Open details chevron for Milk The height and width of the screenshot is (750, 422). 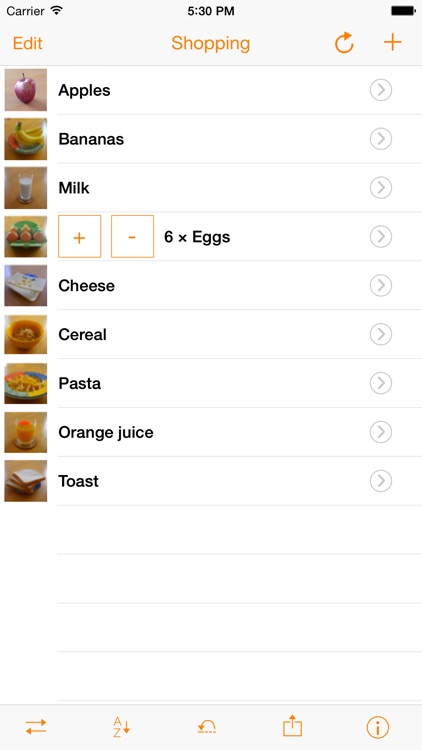[x=381, y=188]
